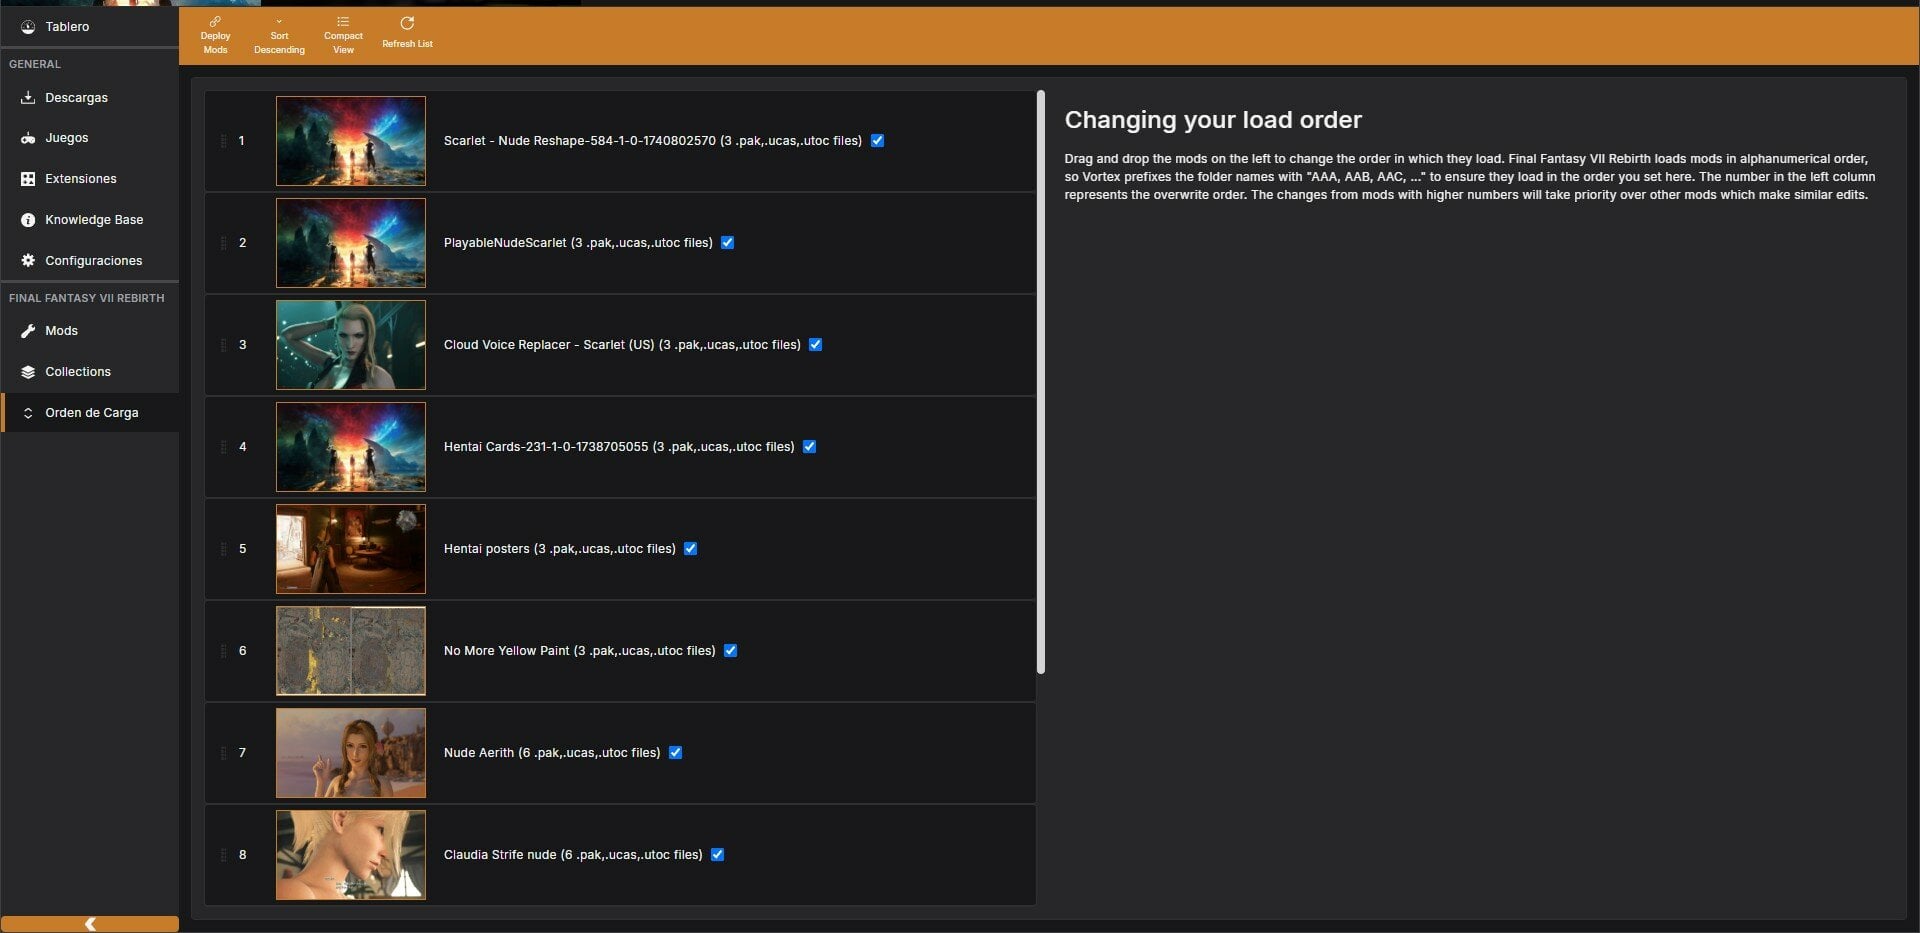Toggle Sort Descending in the toolbar
Image resolution: width=1920 pixels, height=933 pixels.
[279, 36]
